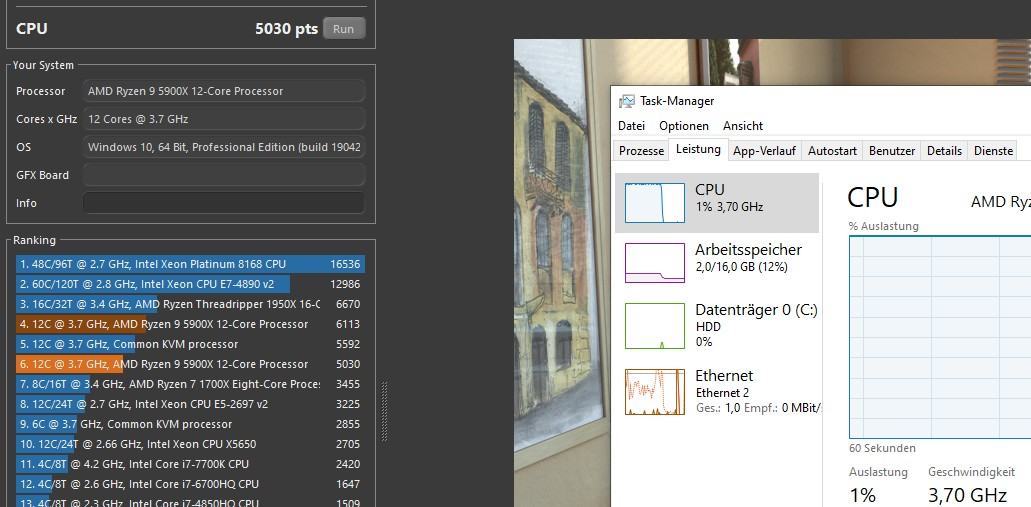The image size is (1031, 507).
Task: Switch to the Leistung tab
Action: pos(698,149)
